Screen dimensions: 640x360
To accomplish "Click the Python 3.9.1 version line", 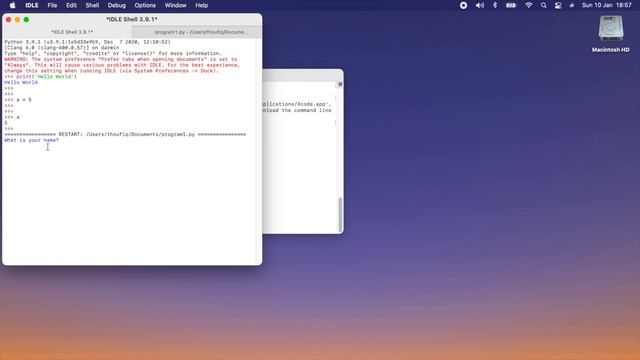I will pos(87,42).
